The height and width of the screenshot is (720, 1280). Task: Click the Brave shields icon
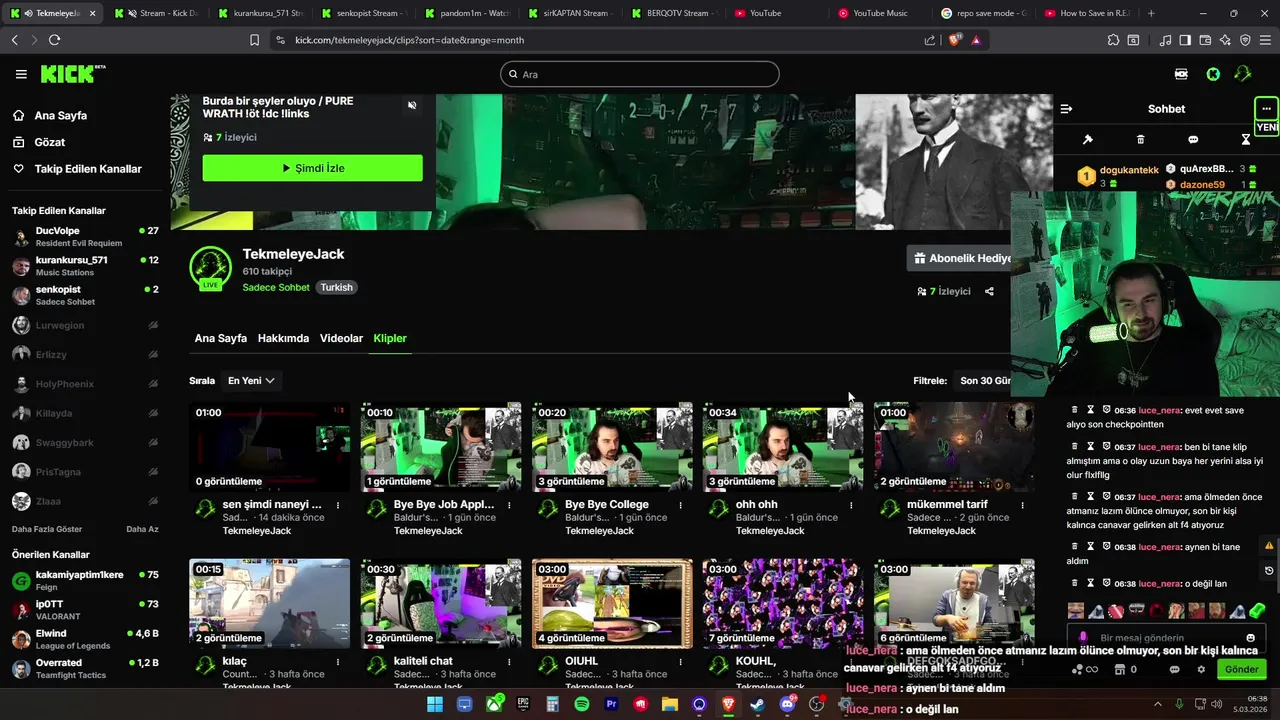pyautogui.click(x=954, y=40)
